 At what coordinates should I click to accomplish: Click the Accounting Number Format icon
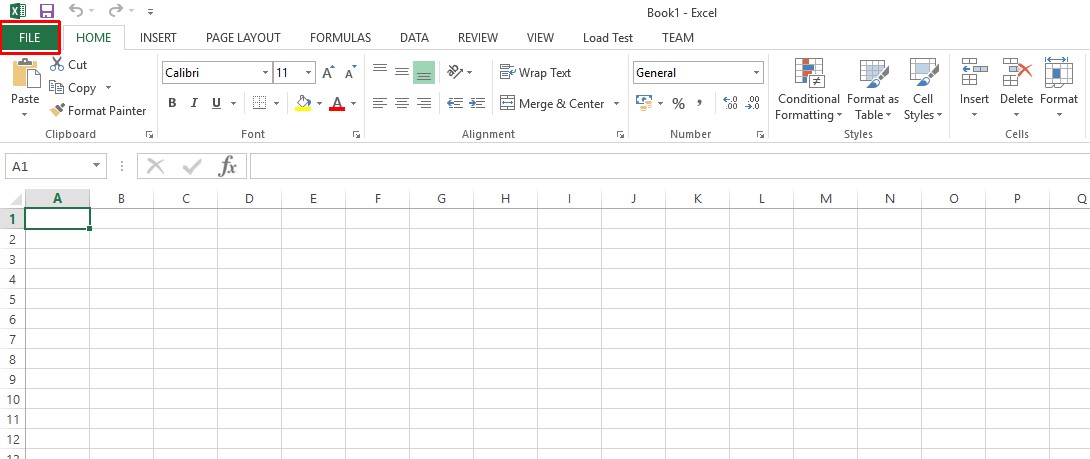click(x=643, y=104)
